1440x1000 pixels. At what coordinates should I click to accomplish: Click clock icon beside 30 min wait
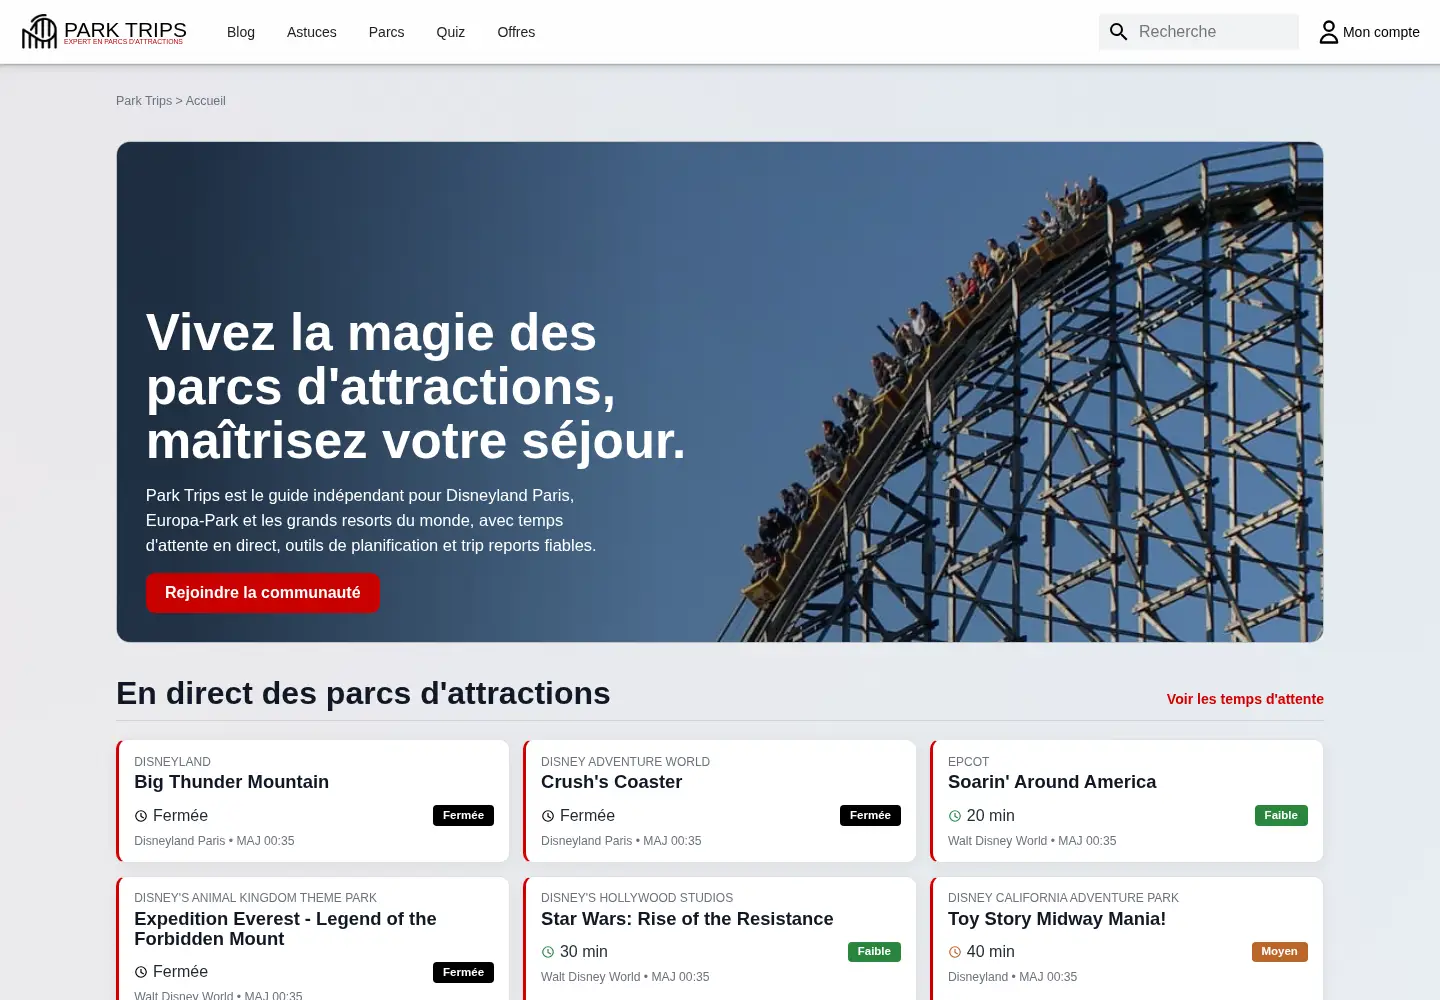[548, 952]
